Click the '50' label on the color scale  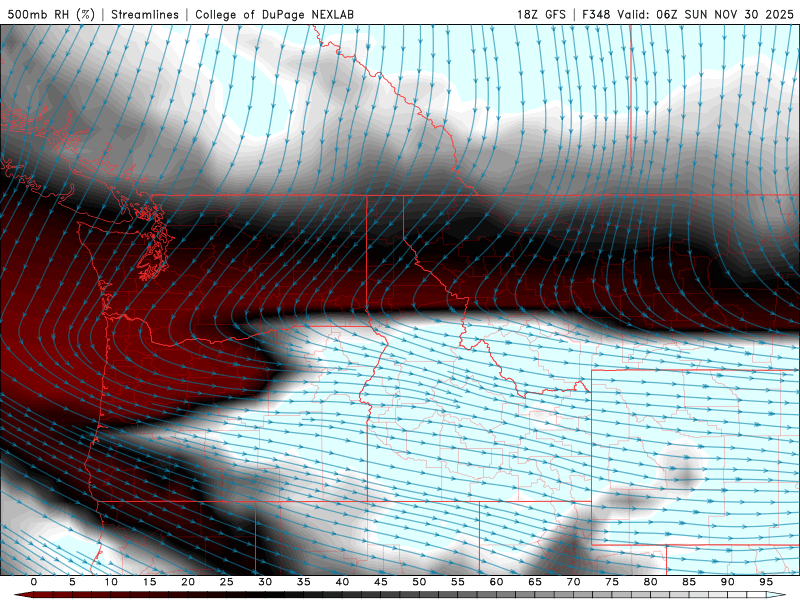[x=419, y=582]
